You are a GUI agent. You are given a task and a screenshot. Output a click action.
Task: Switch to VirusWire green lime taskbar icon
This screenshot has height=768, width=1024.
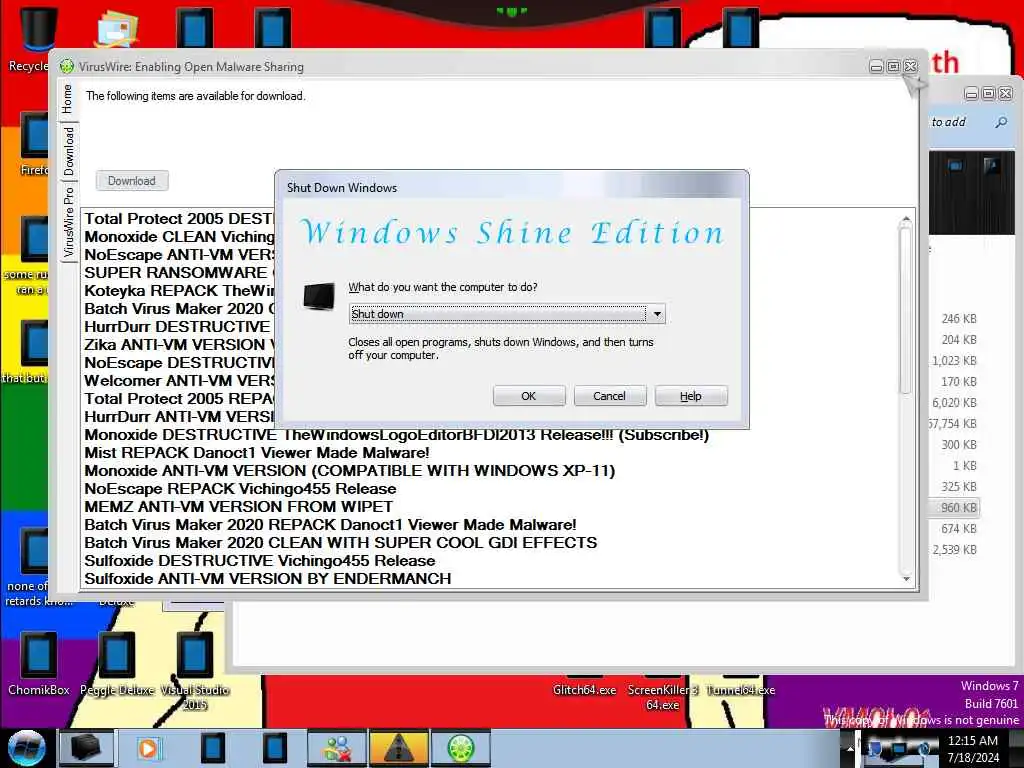click(x=460, y=748)
